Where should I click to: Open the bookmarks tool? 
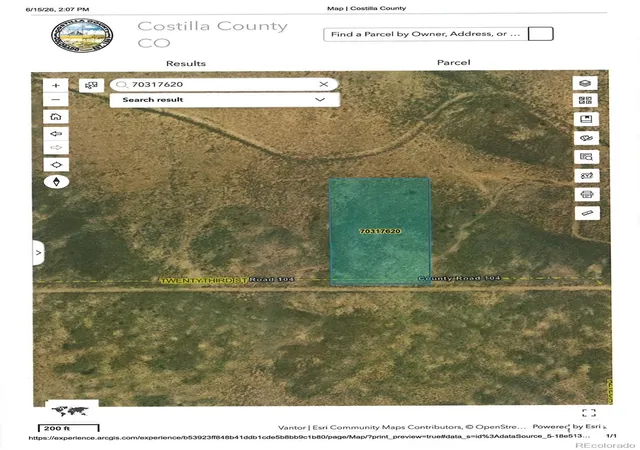tap(586, 119)
